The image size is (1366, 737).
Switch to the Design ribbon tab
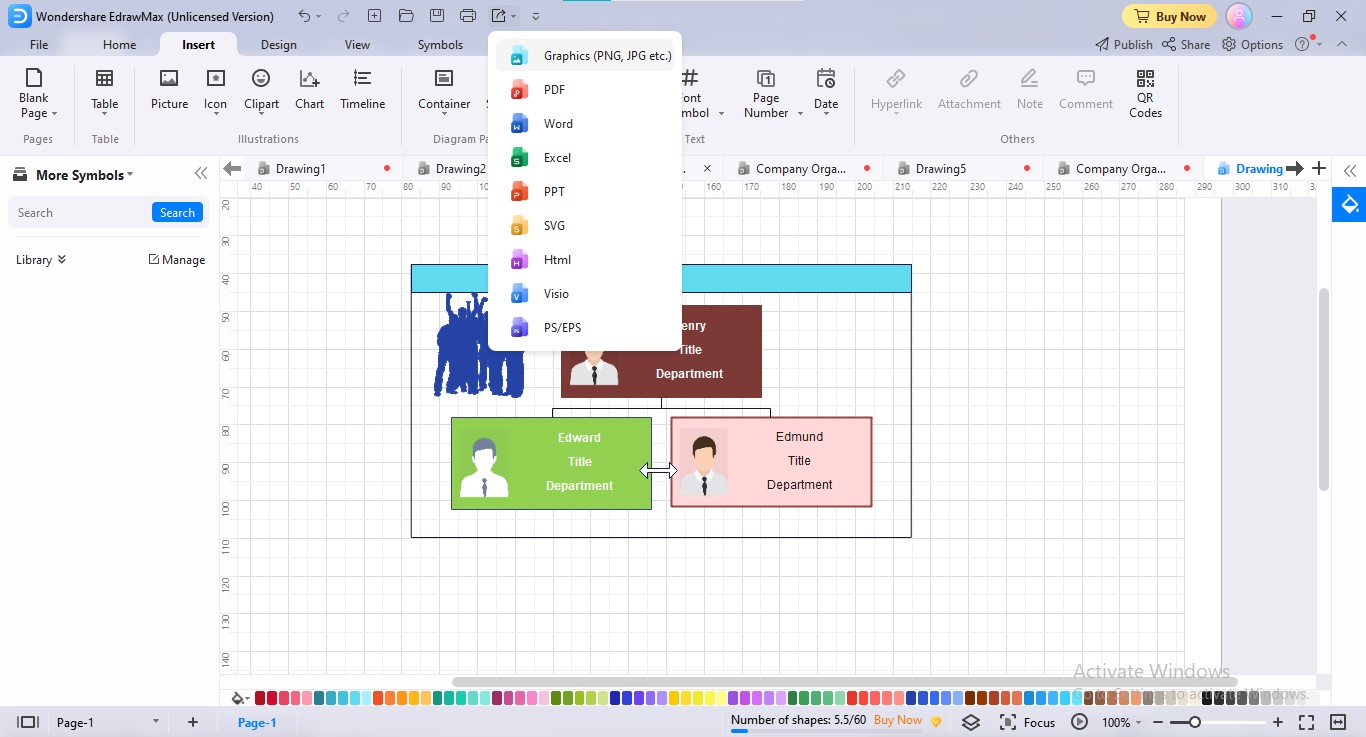(278, 45)
